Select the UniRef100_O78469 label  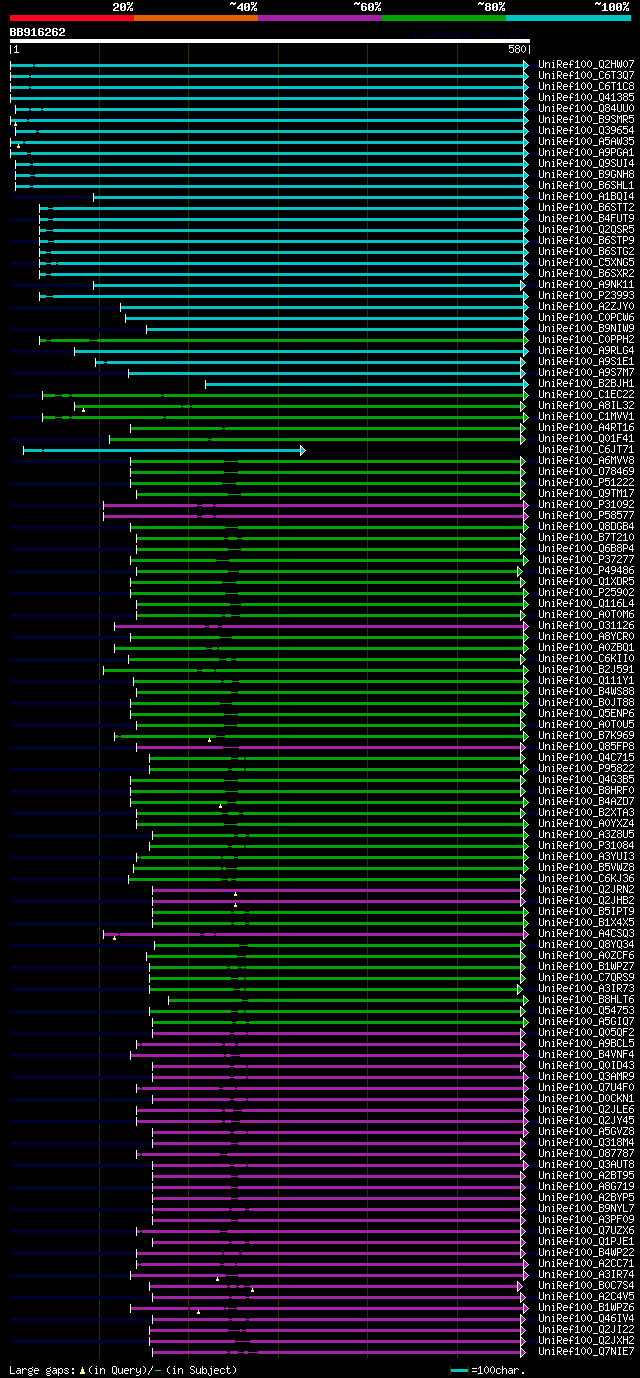586,471
